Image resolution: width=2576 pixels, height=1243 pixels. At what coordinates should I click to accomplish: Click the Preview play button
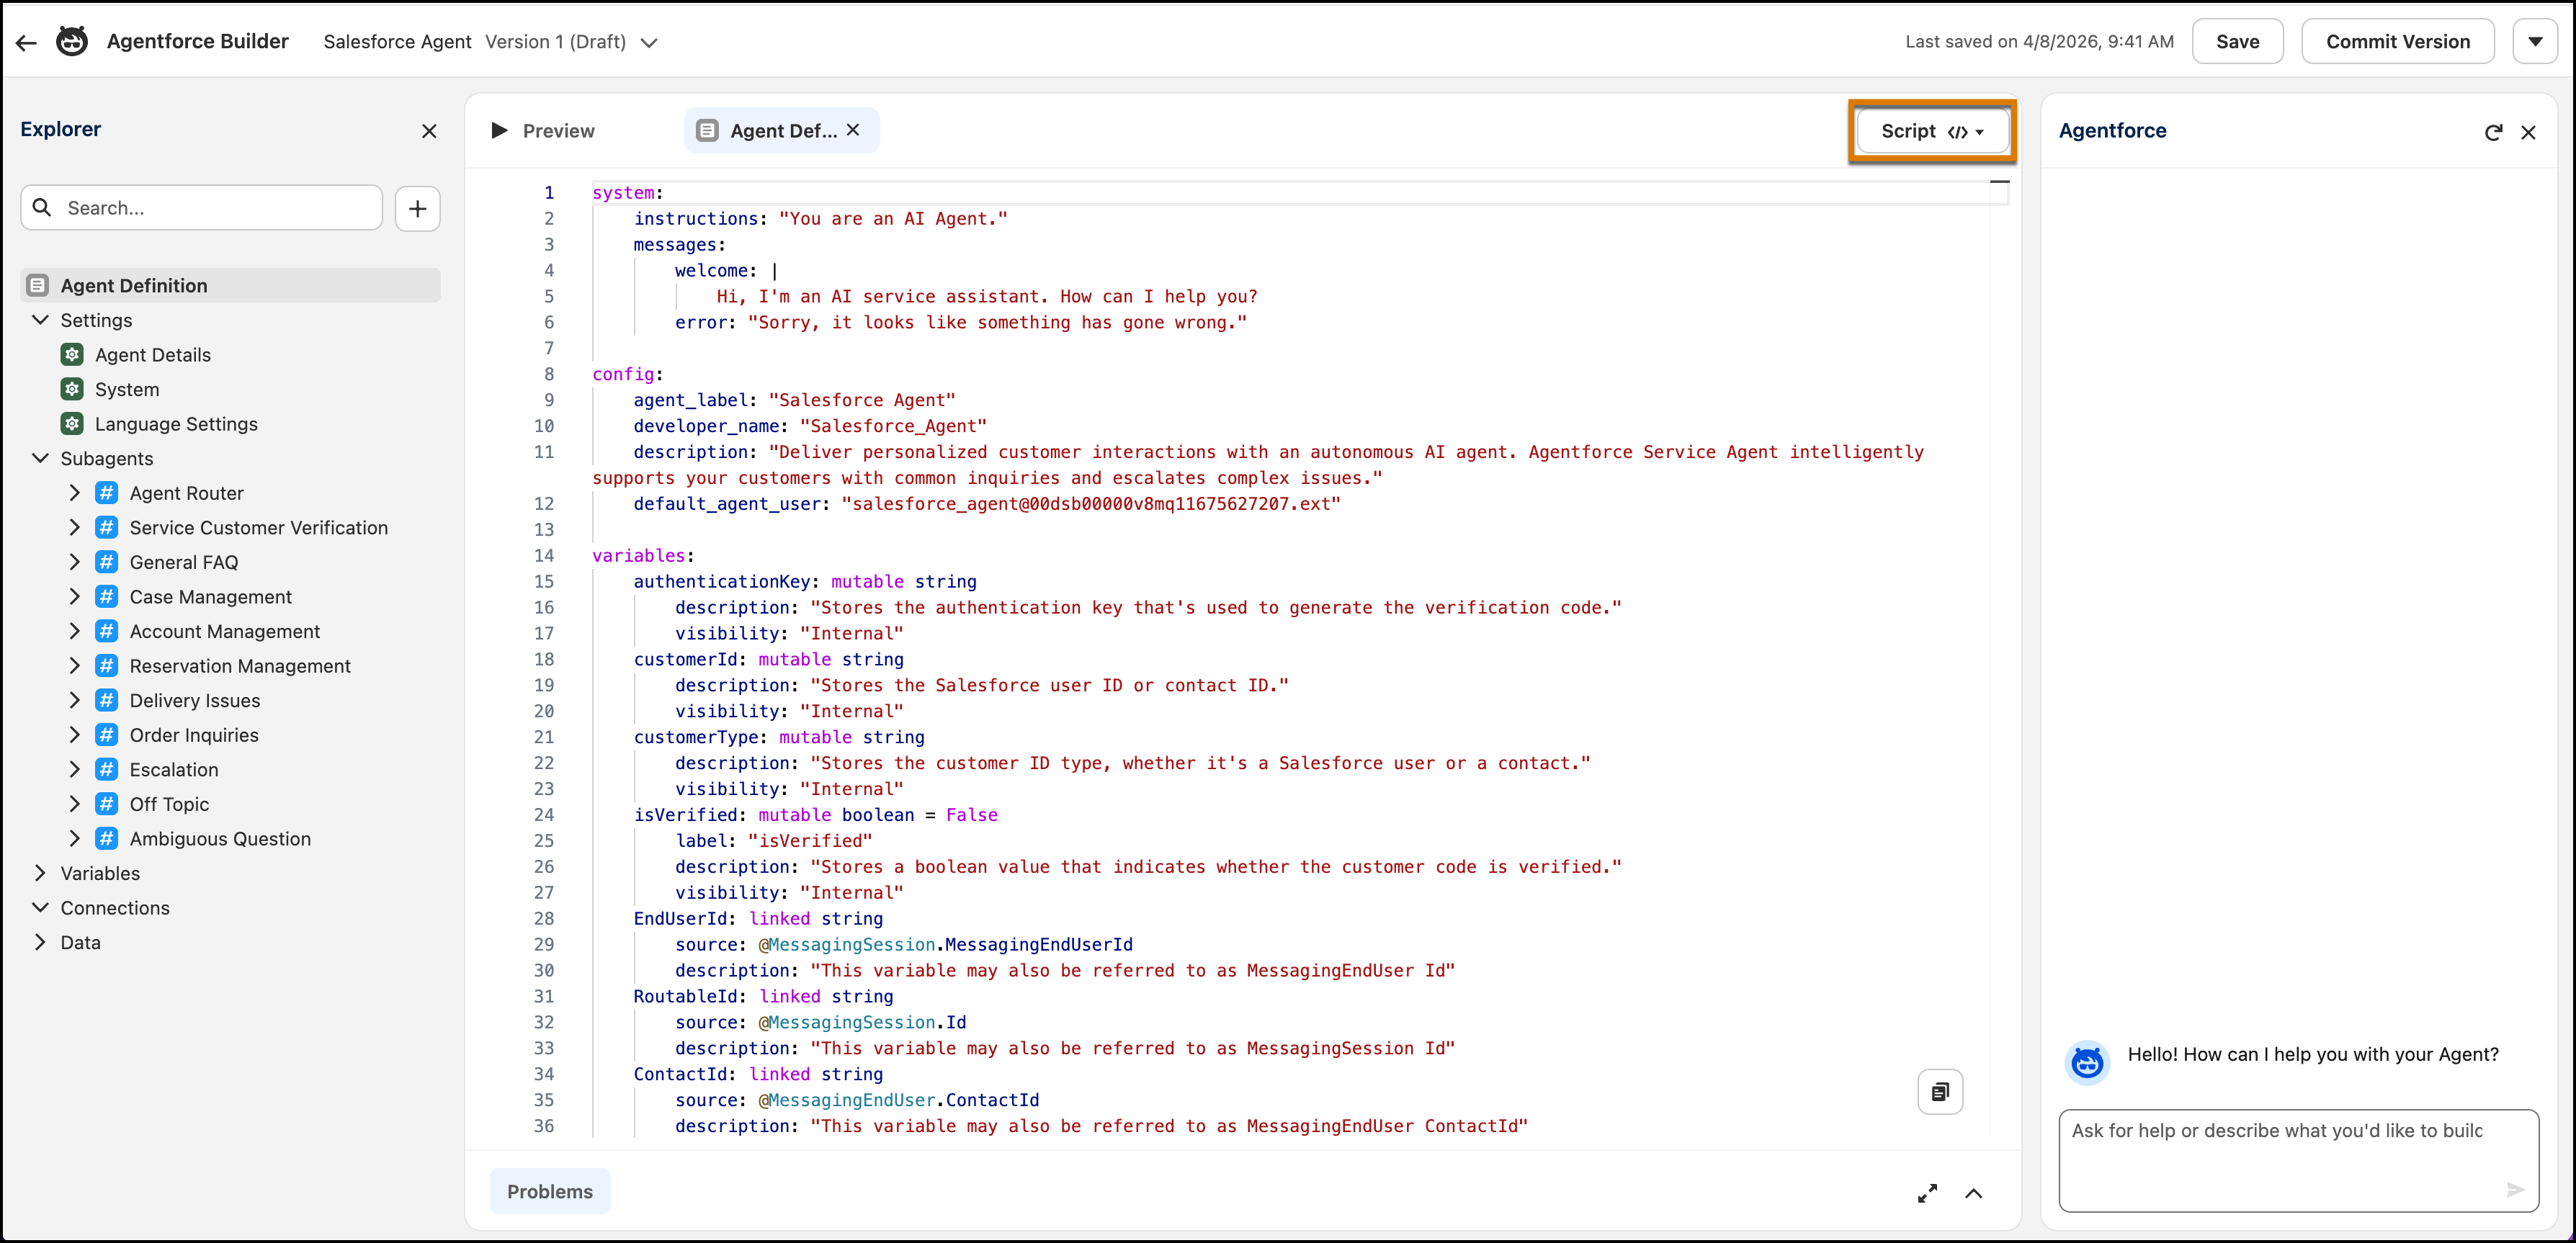point(499,130)
